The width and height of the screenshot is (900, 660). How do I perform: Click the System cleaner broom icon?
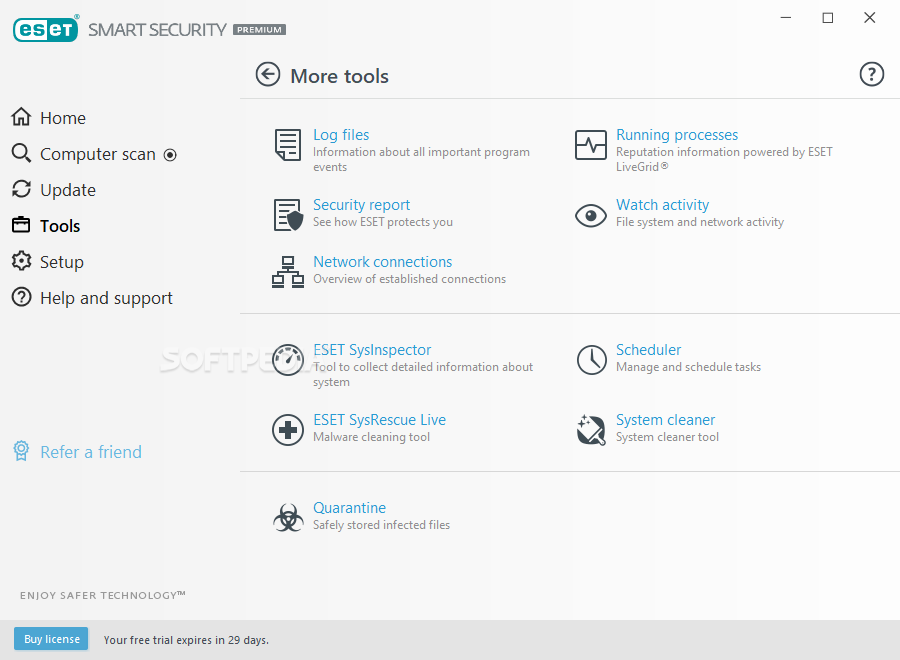[591, 430]
